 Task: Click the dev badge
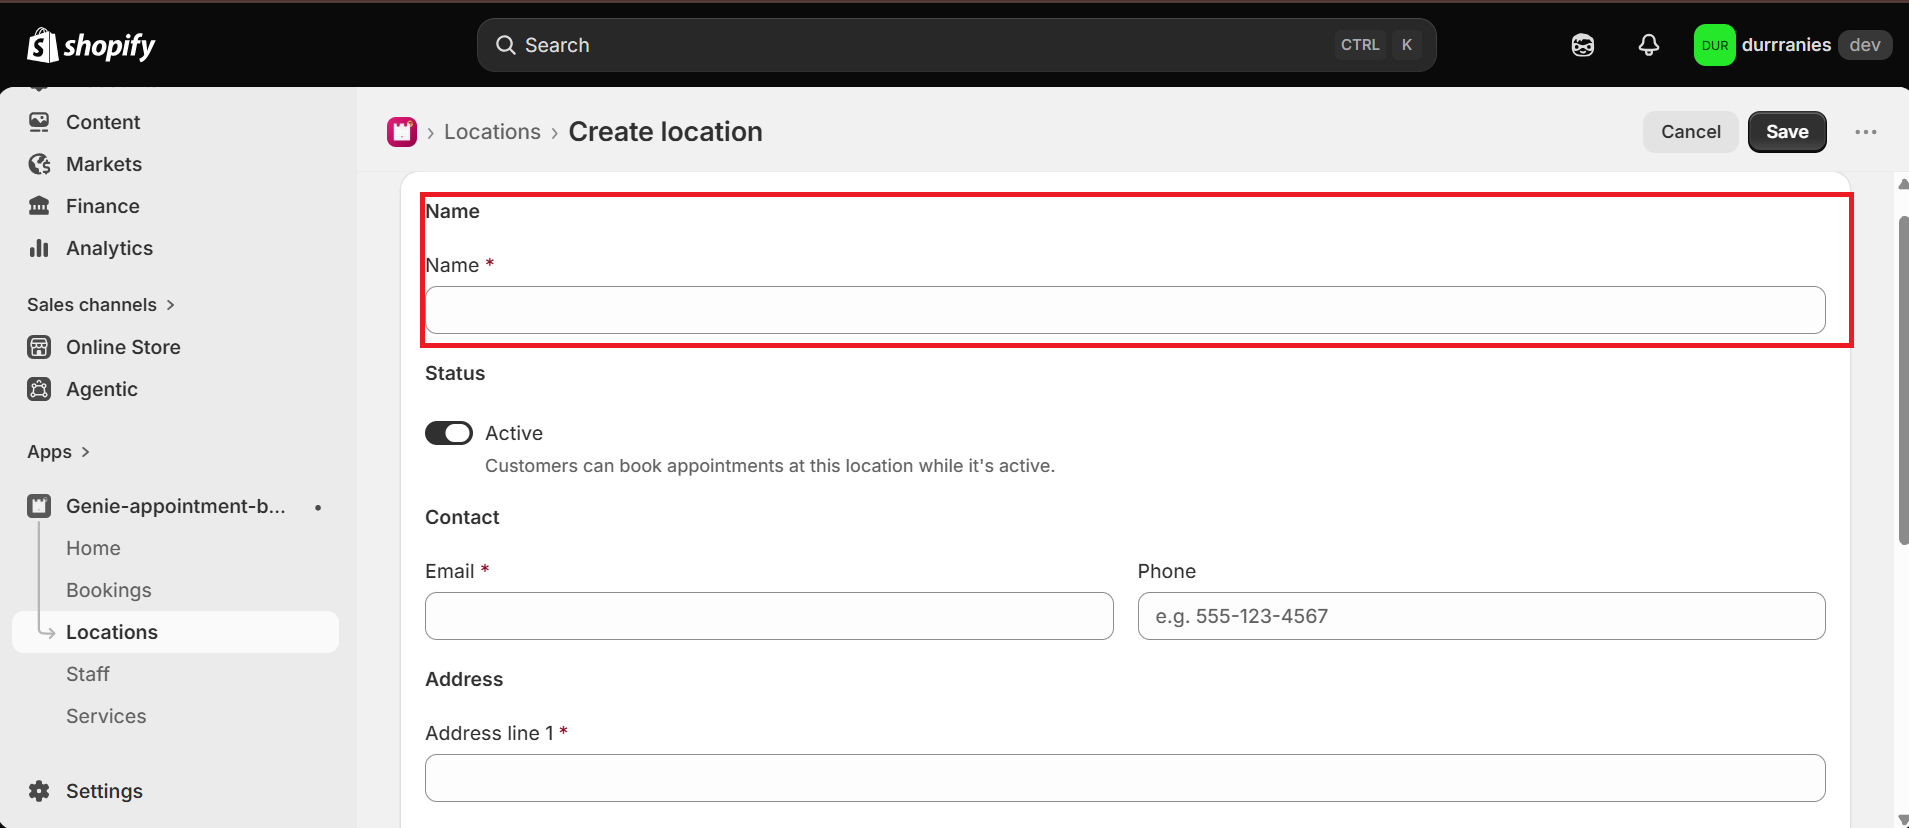[x=1865, y=45]
